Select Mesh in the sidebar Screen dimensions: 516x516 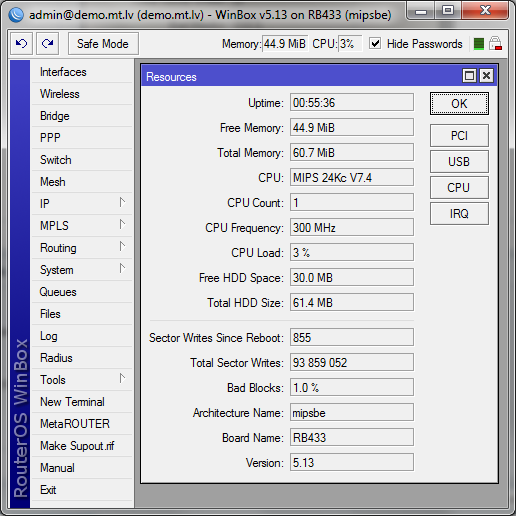[82, 182]
